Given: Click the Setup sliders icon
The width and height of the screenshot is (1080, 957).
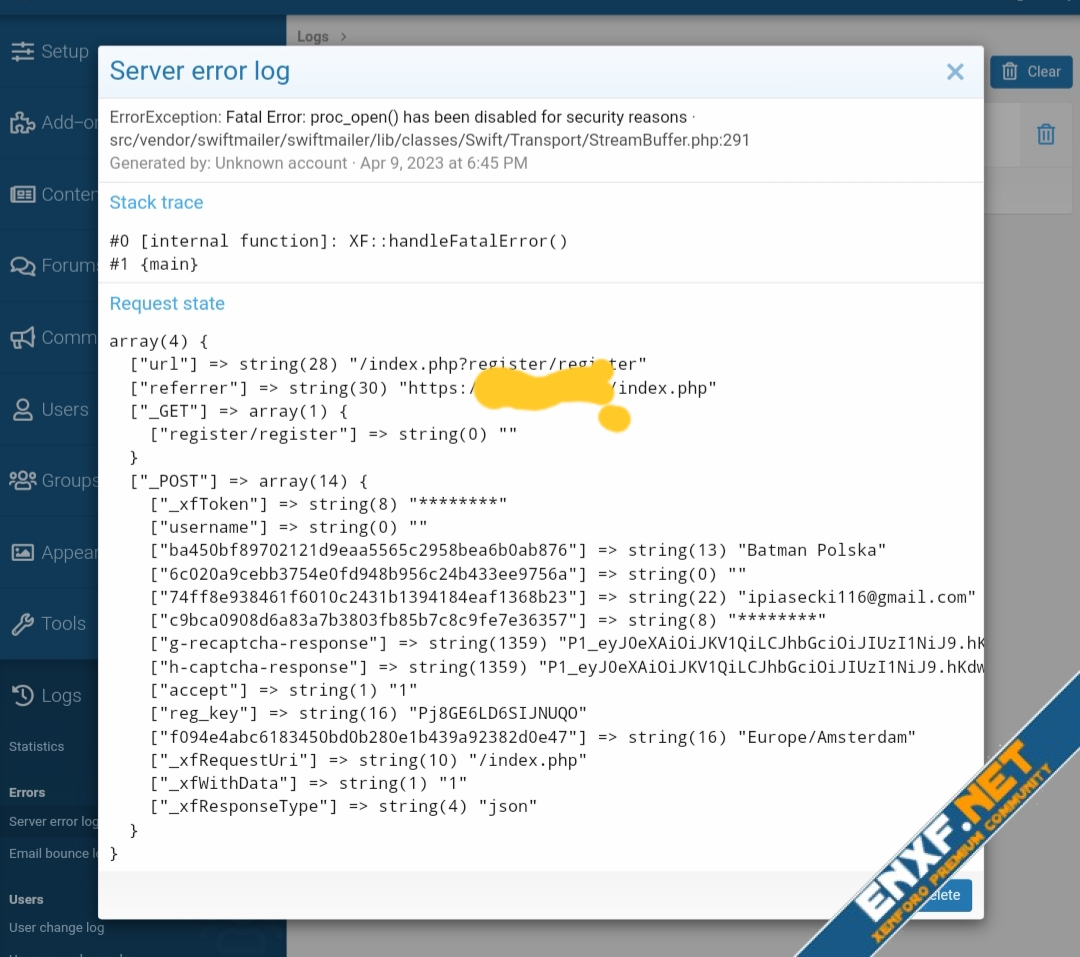Looking at the screenshot, I should point(22,51).
